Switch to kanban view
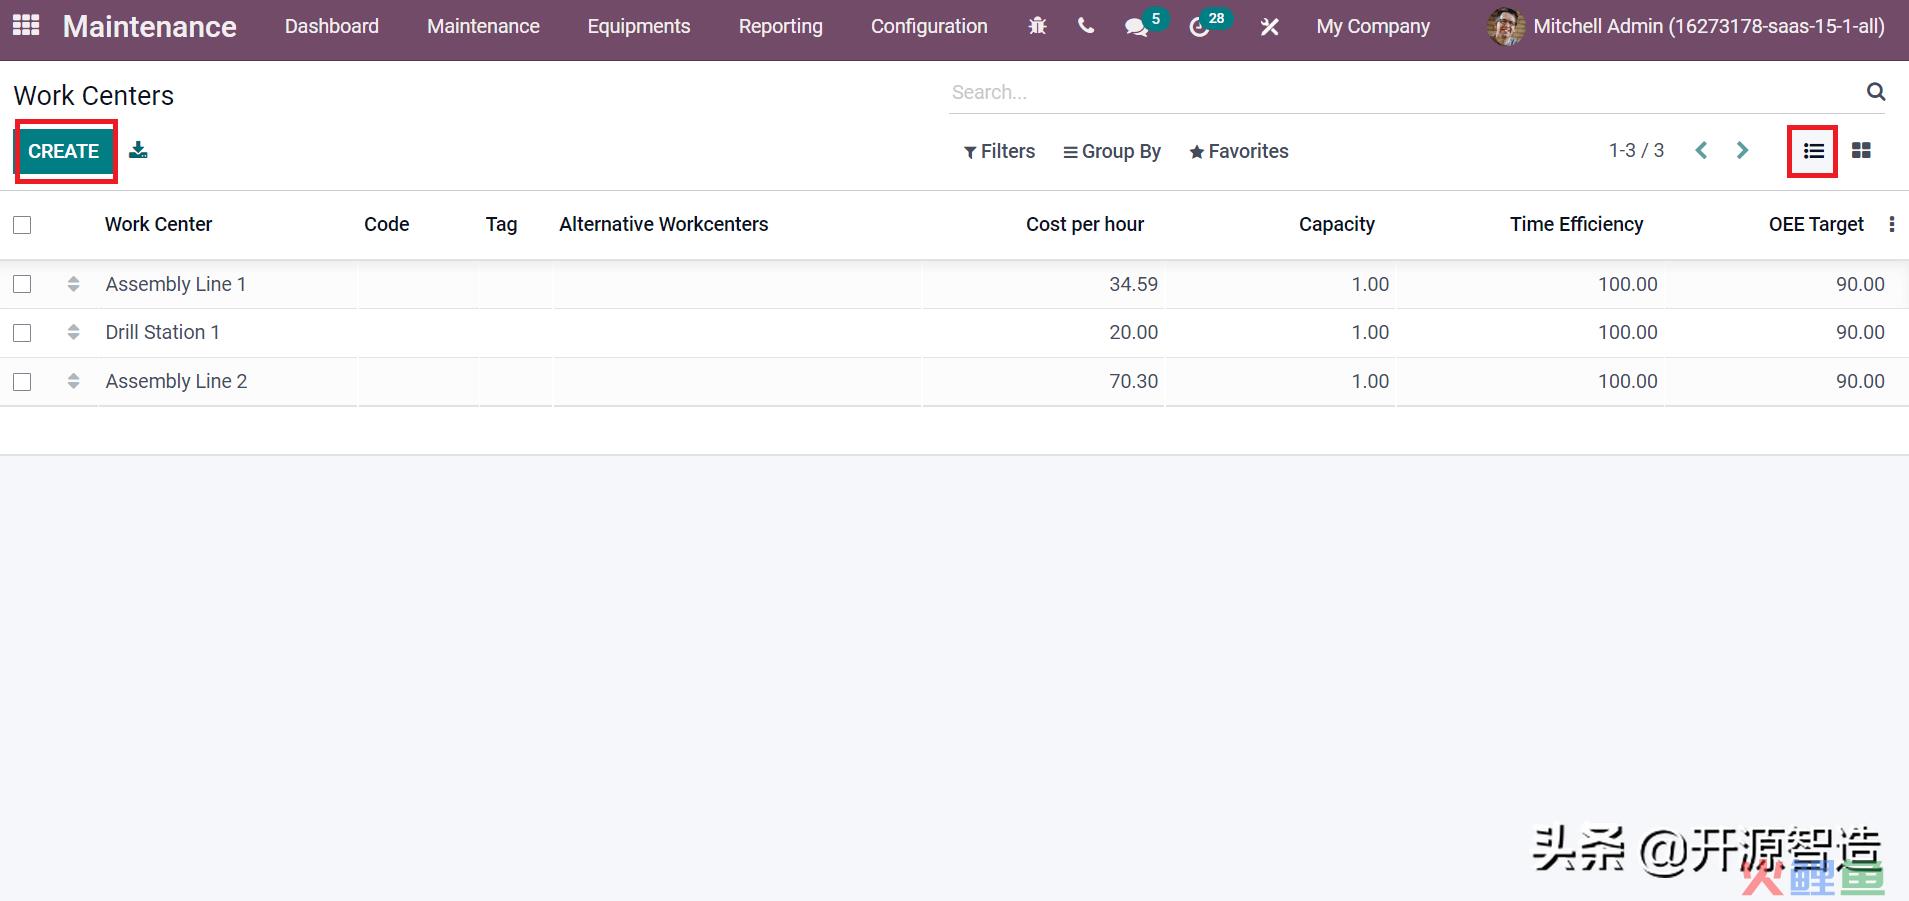 point(1861,151)
